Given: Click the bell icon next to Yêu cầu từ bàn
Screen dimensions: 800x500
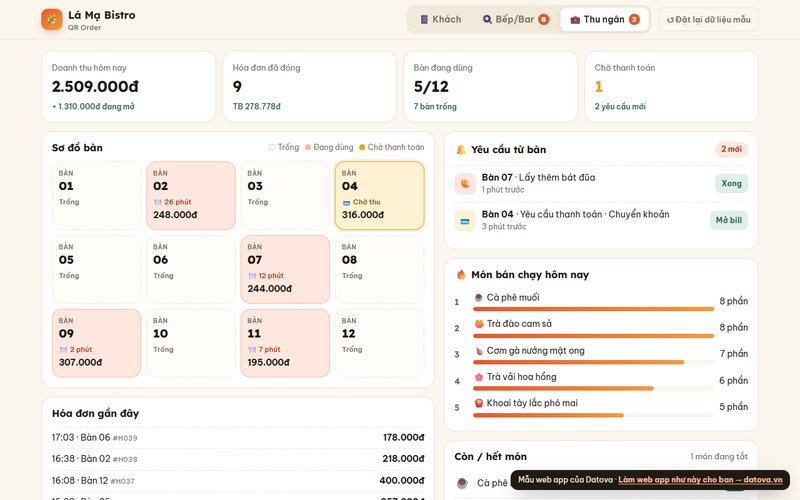Looking at the screenshot, I should [461, 149].
